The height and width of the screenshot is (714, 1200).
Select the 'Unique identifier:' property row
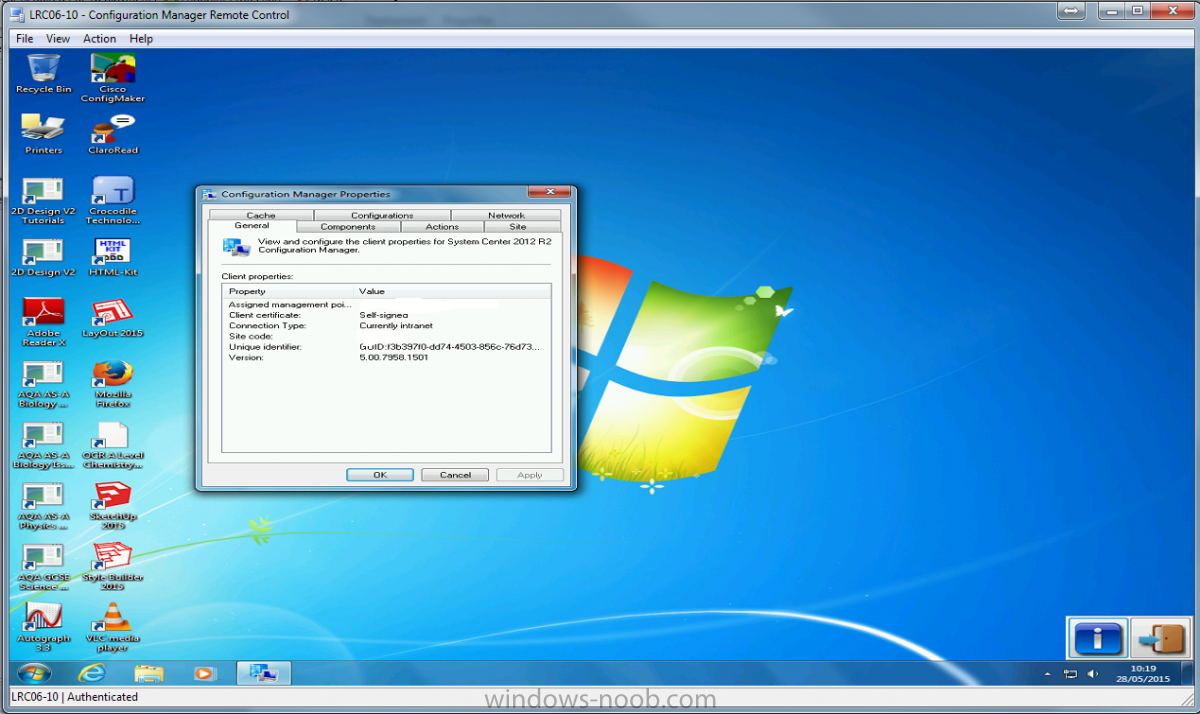pos(386,347)
